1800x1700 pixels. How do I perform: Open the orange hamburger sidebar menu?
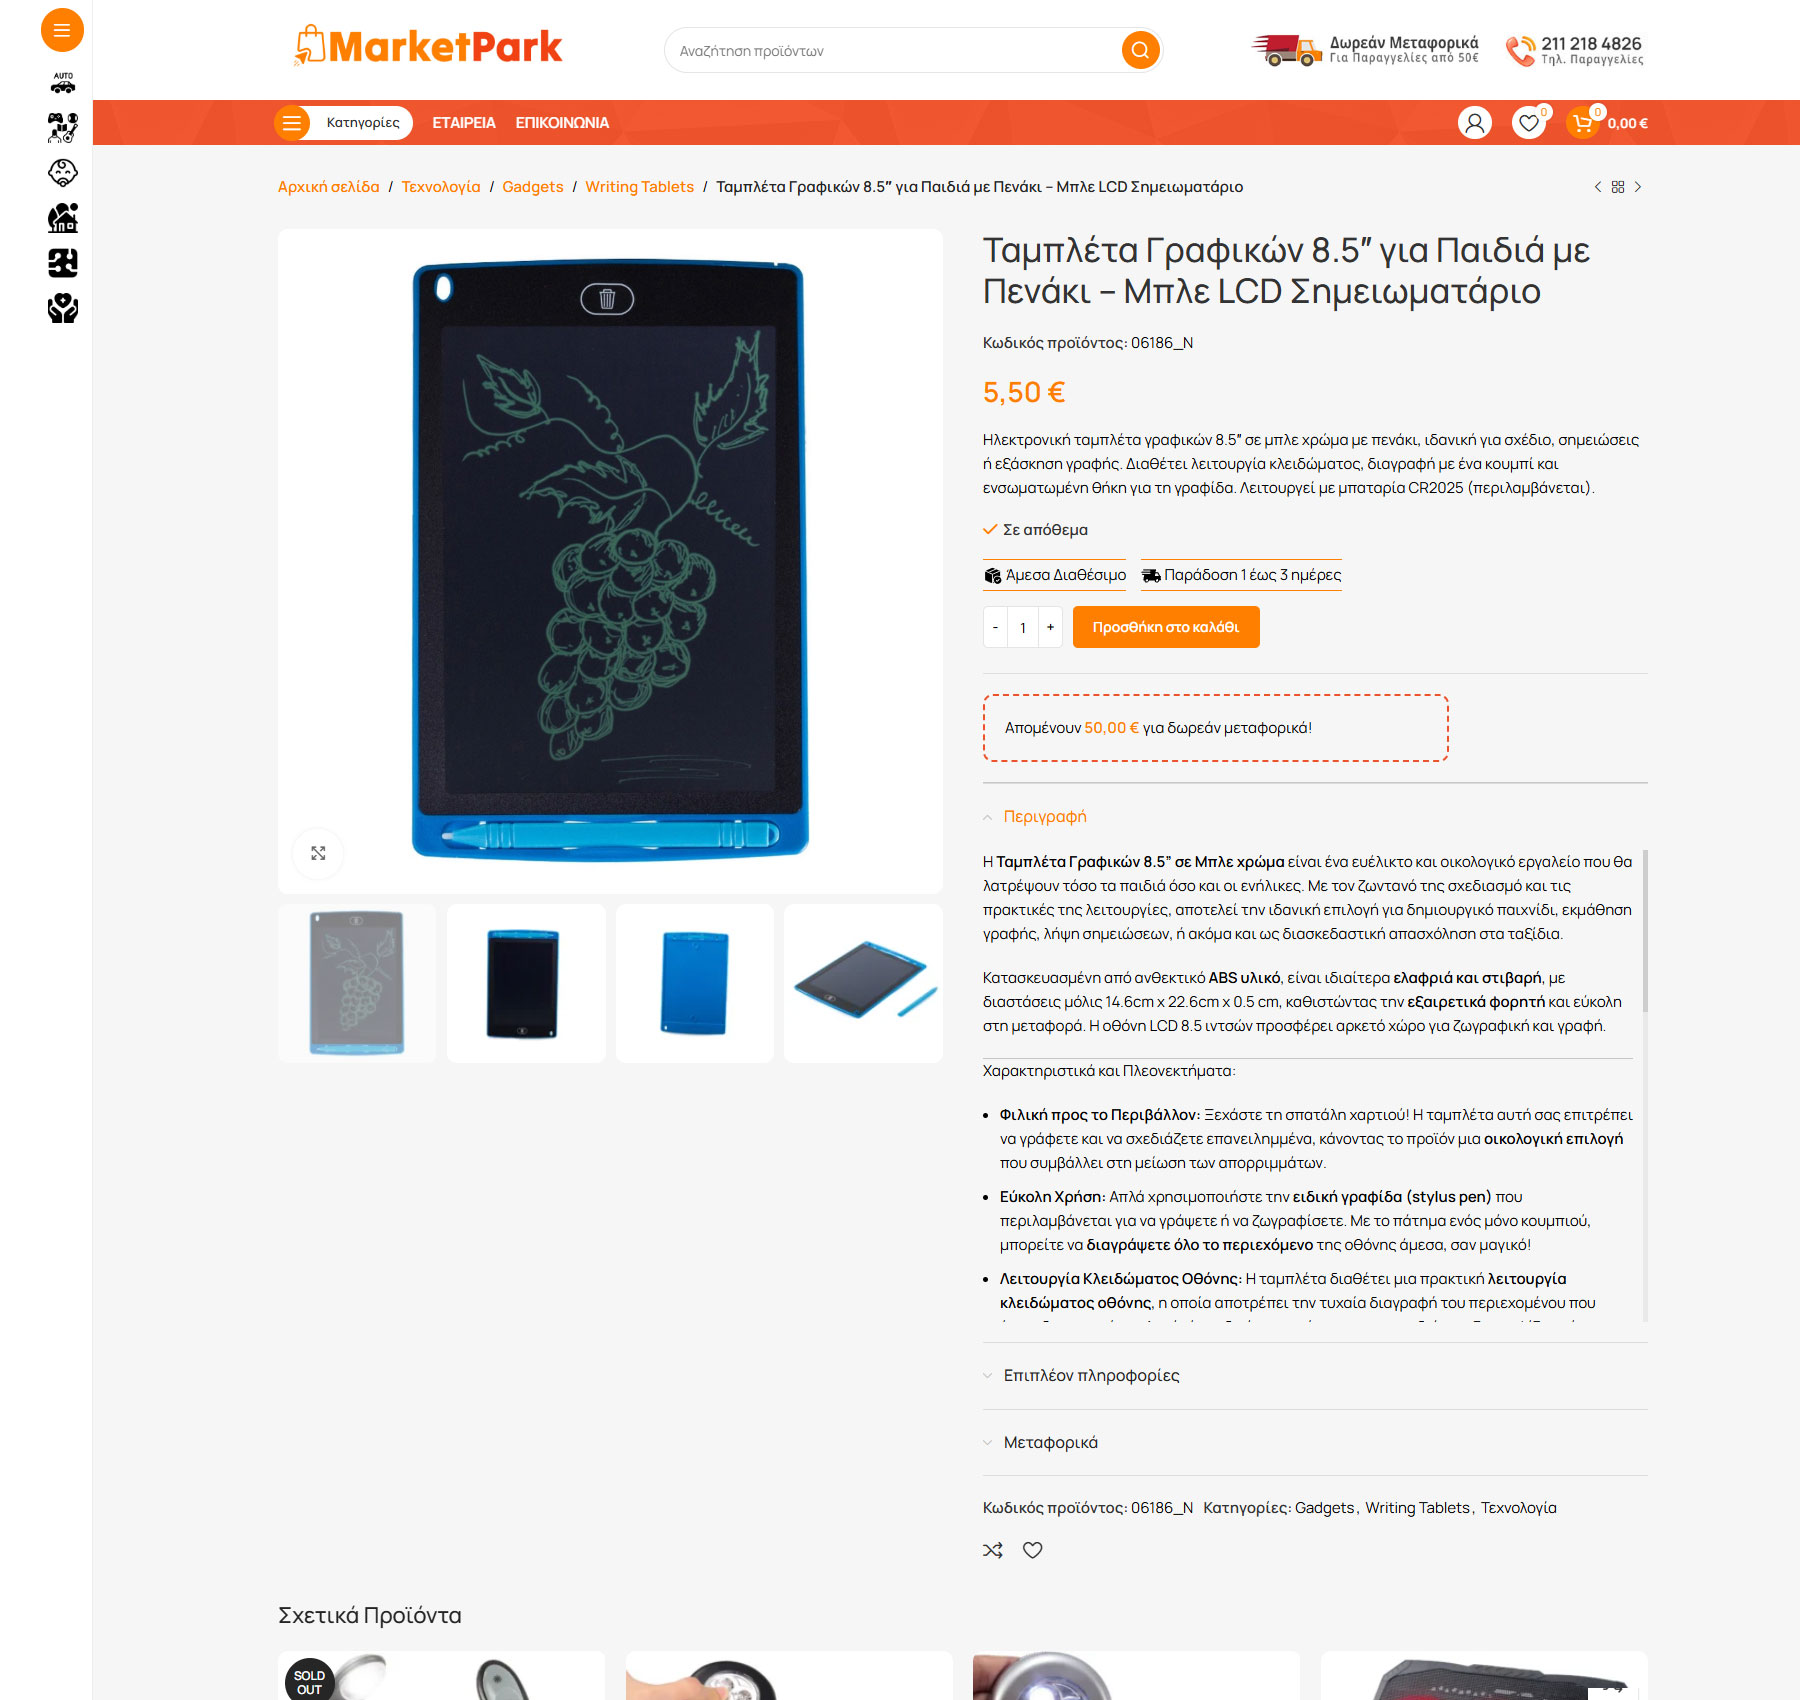pos(62,30)
